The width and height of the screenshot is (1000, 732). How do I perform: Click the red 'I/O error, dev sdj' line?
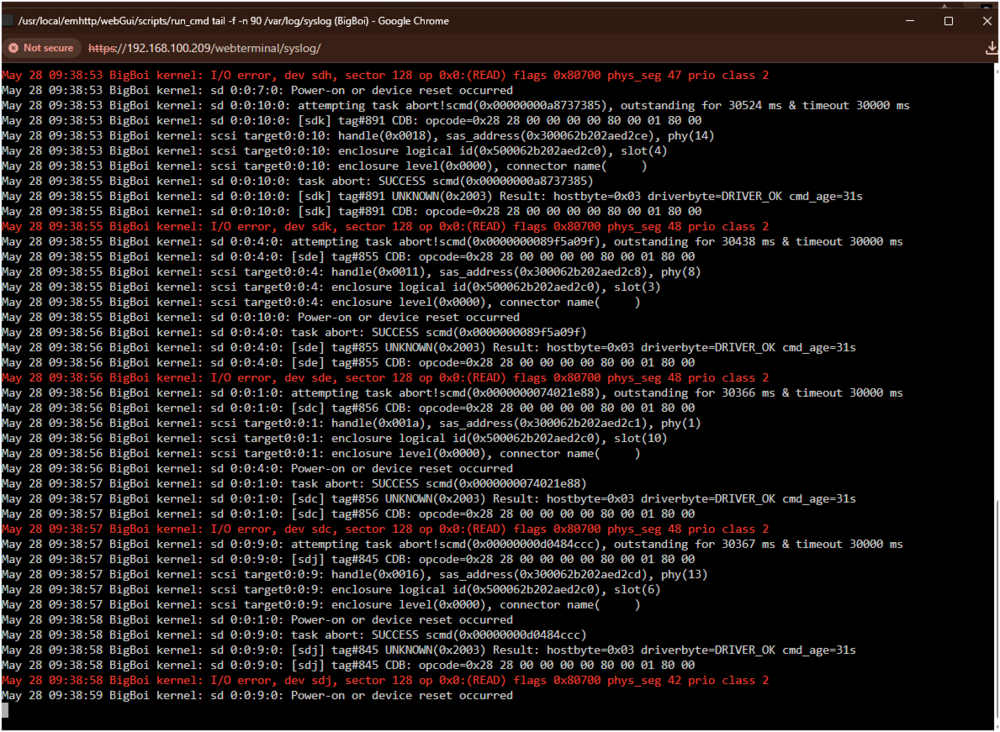click(x=385, y=680)
